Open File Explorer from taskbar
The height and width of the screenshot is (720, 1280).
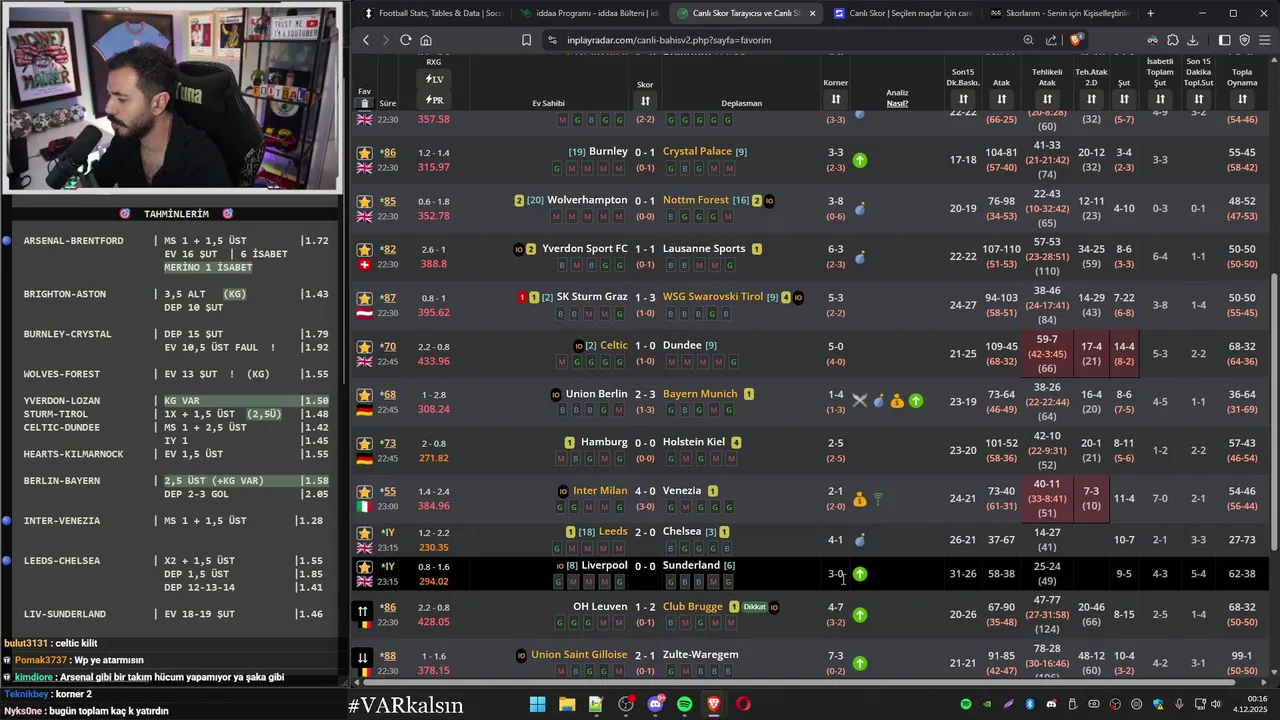567,704
